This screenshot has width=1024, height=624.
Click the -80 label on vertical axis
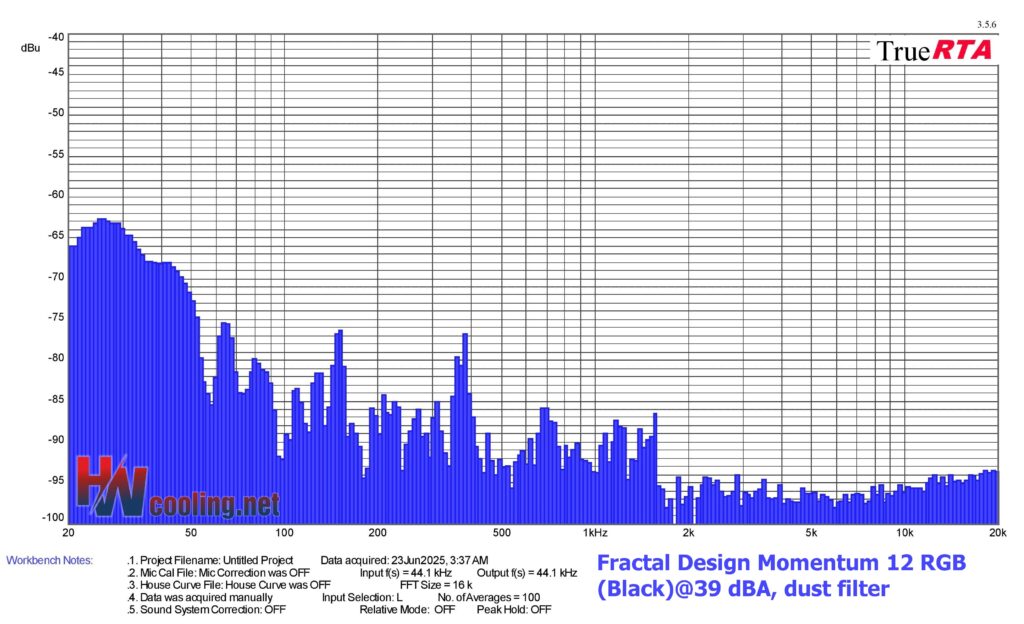point(56,358)
